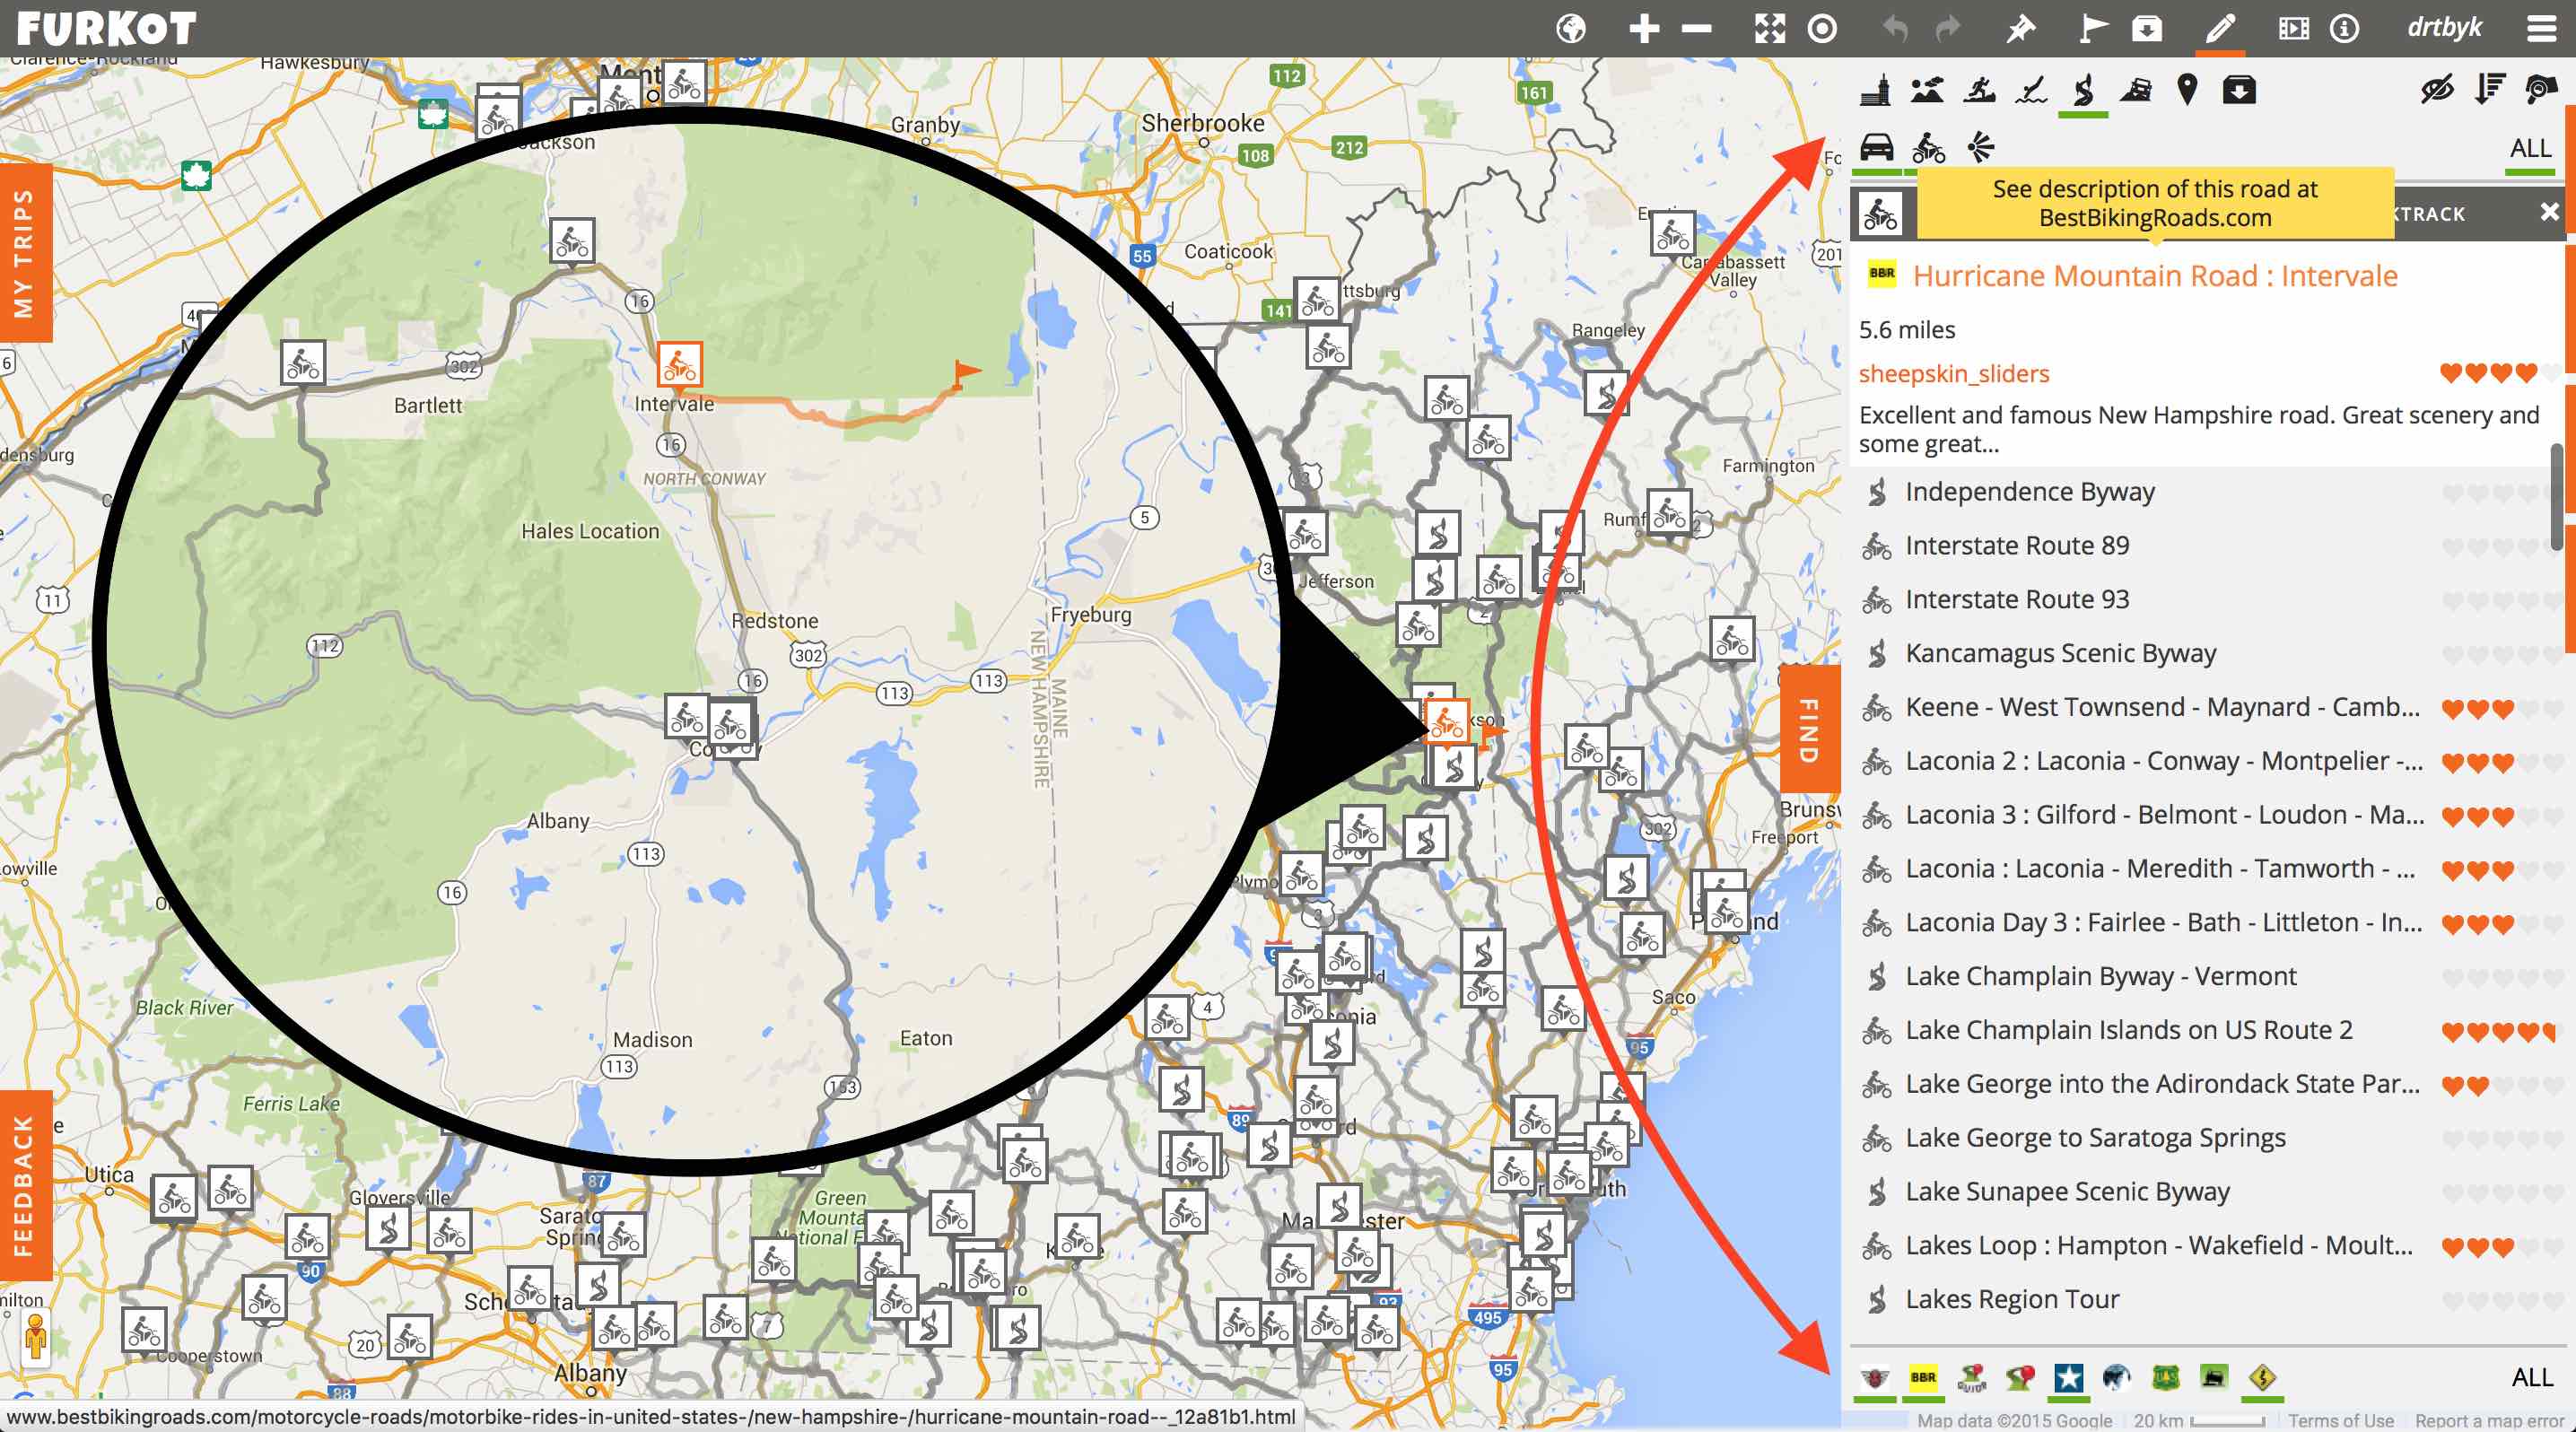Open the sheepskin_sliders author link
The height and width of the screenshot is (1432, 2576).
[x=1953, y=373]
